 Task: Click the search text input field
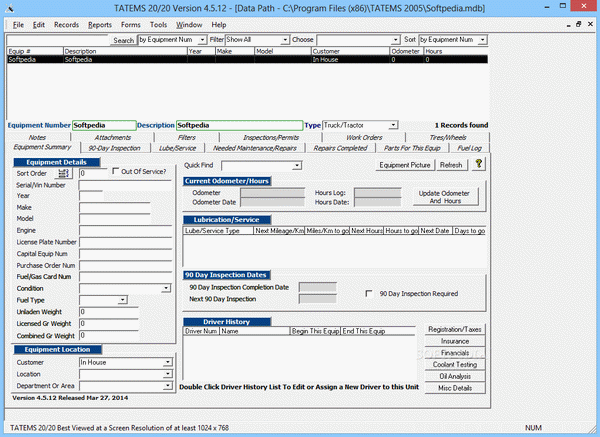(58, 40)
